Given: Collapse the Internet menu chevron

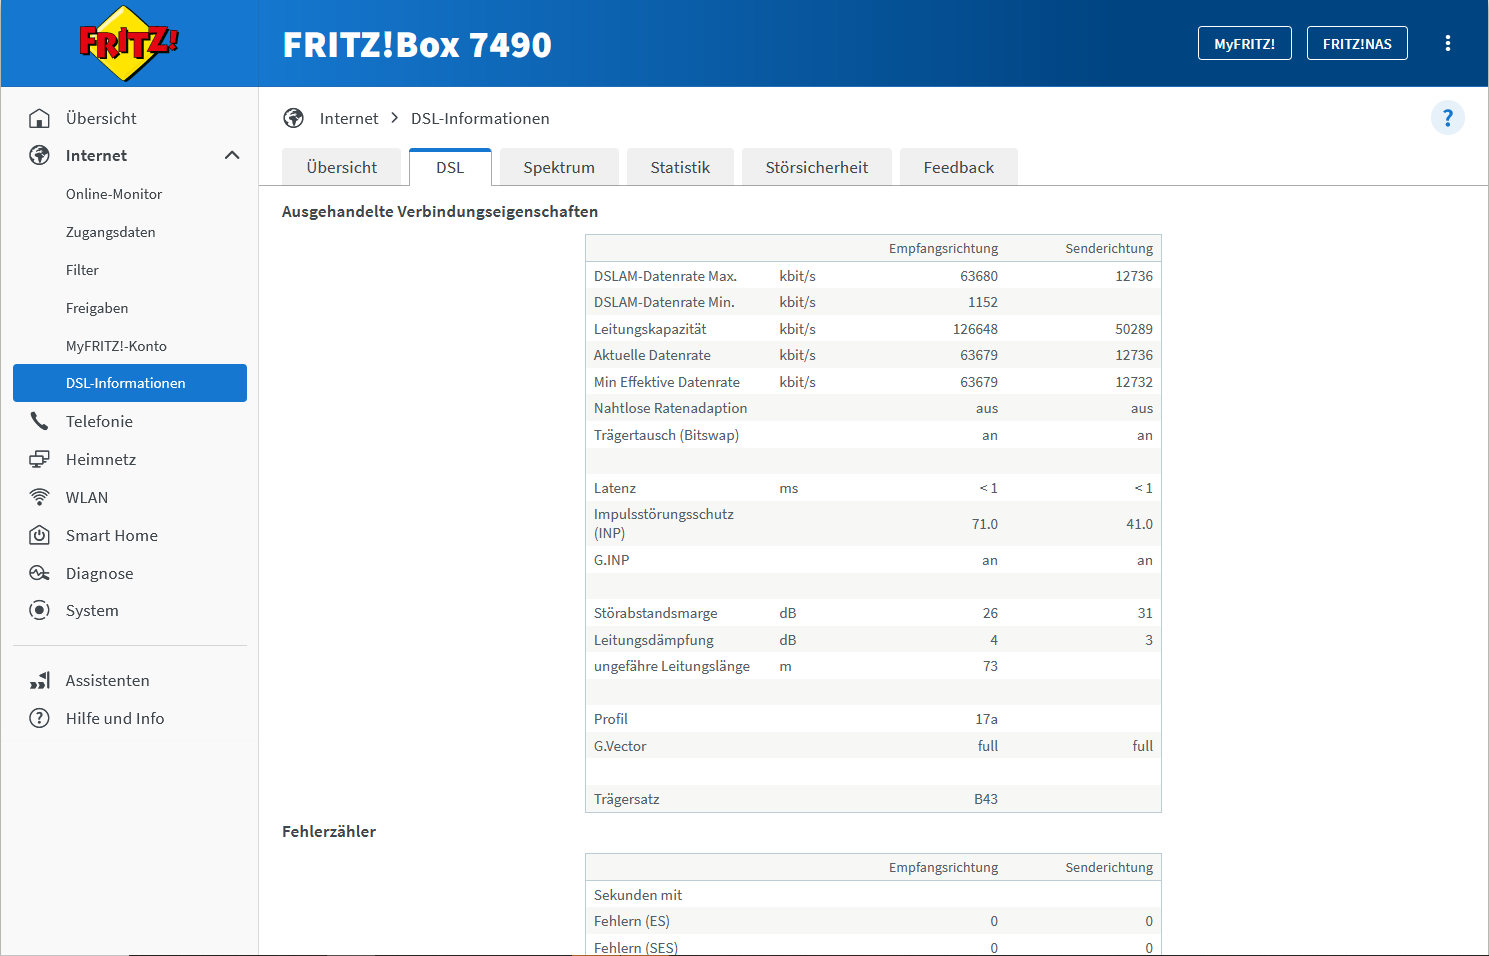Looking at the screenshot, I should (x=232, y=155).
